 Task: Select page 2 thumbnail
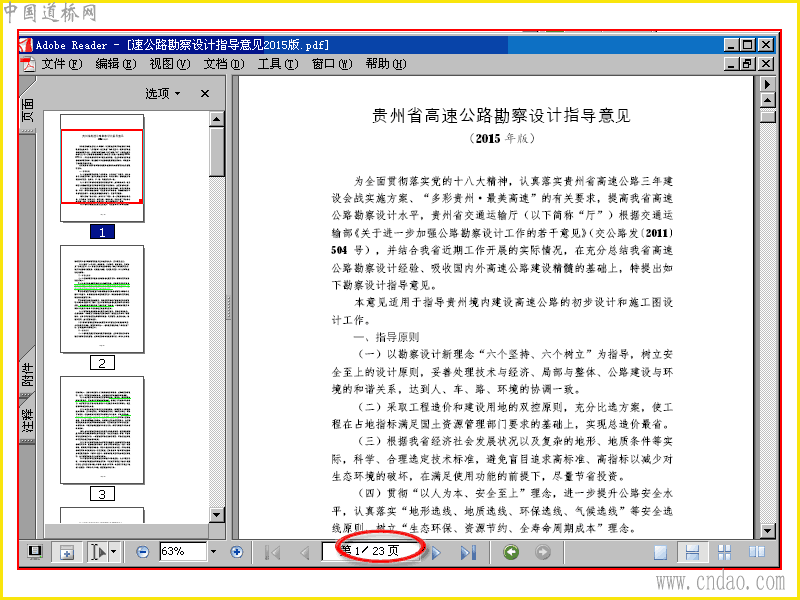click(x=102, y=299)
